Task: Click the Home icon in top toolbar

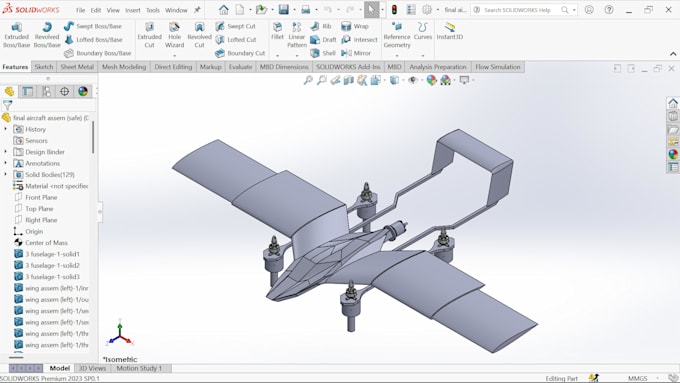Action: [x=223, y=10]
